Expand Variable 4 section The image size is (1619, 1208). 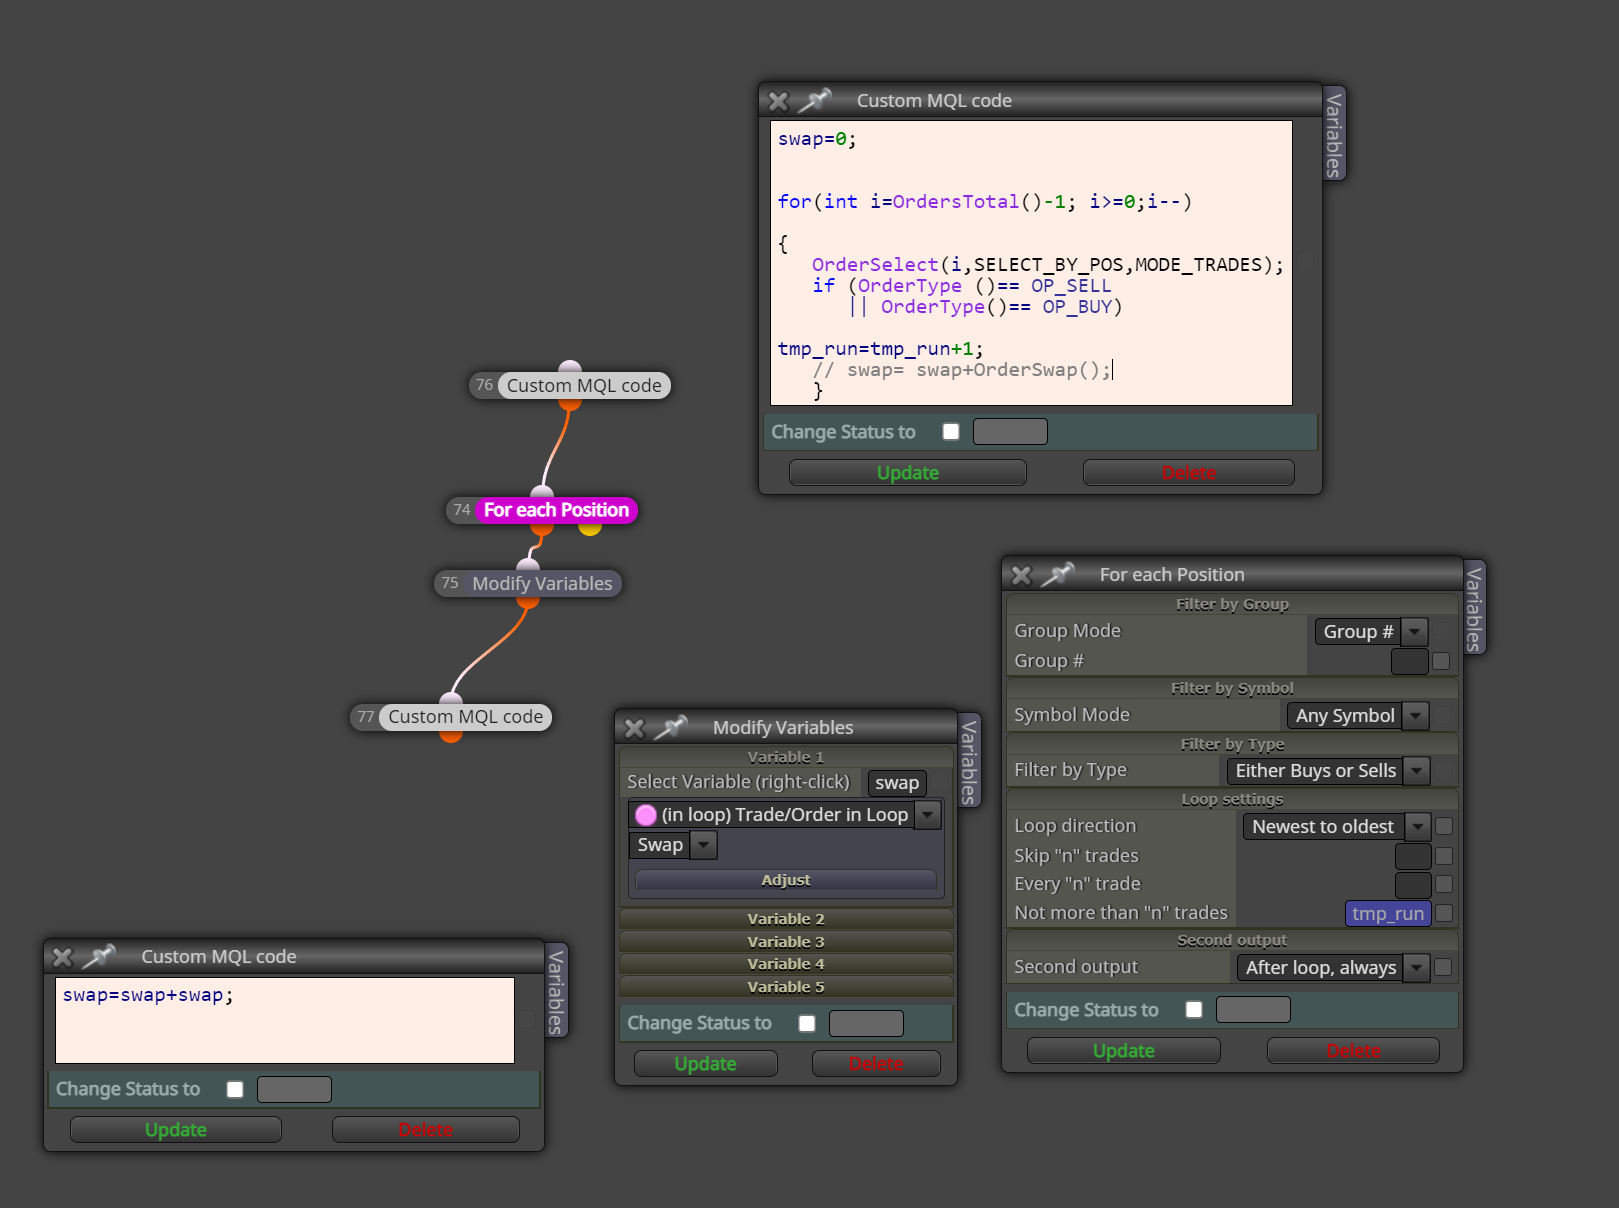click(x=786, y=964)
